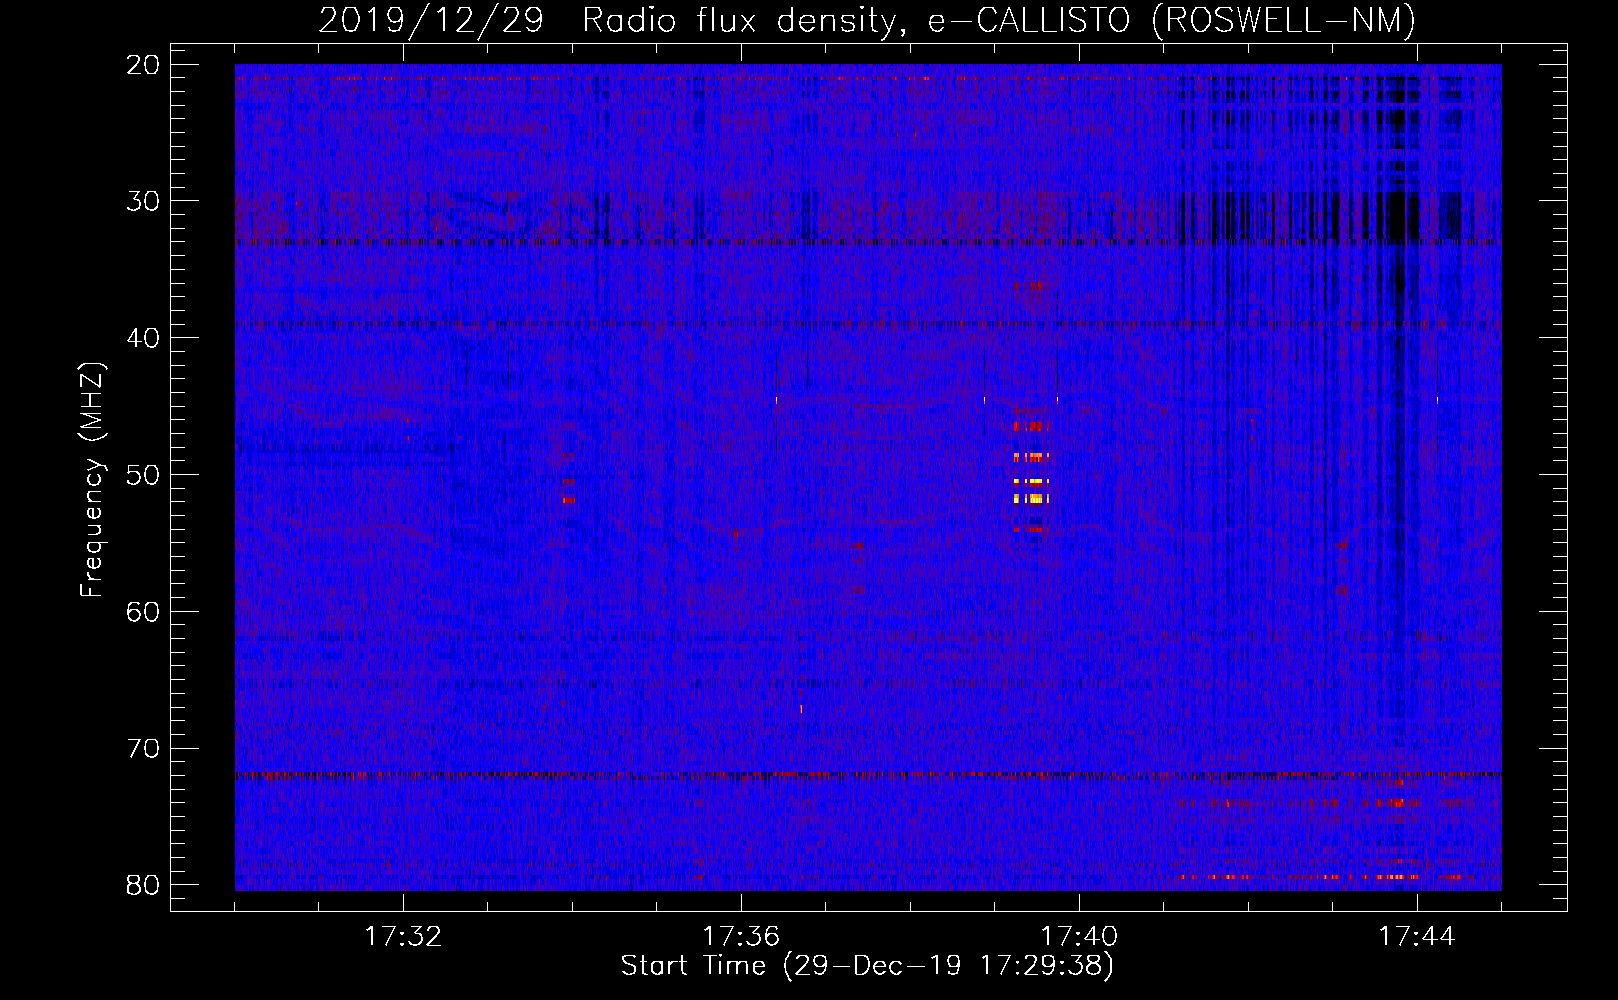Click the '50' frequency tick label
Viewport: 1618px width, 1000px height.
(x=144, y=474)
